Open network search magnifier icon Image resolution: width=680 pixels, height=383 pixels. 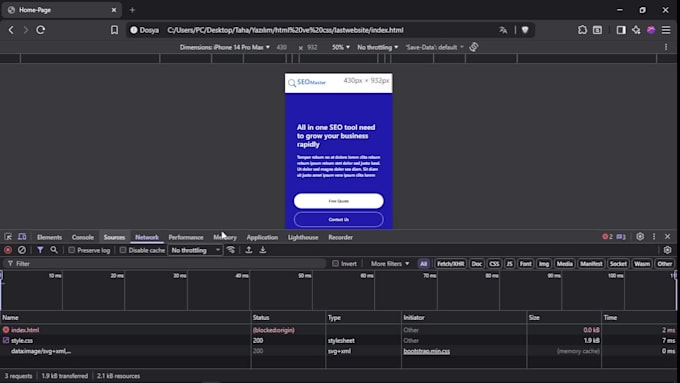pos(54,250)
